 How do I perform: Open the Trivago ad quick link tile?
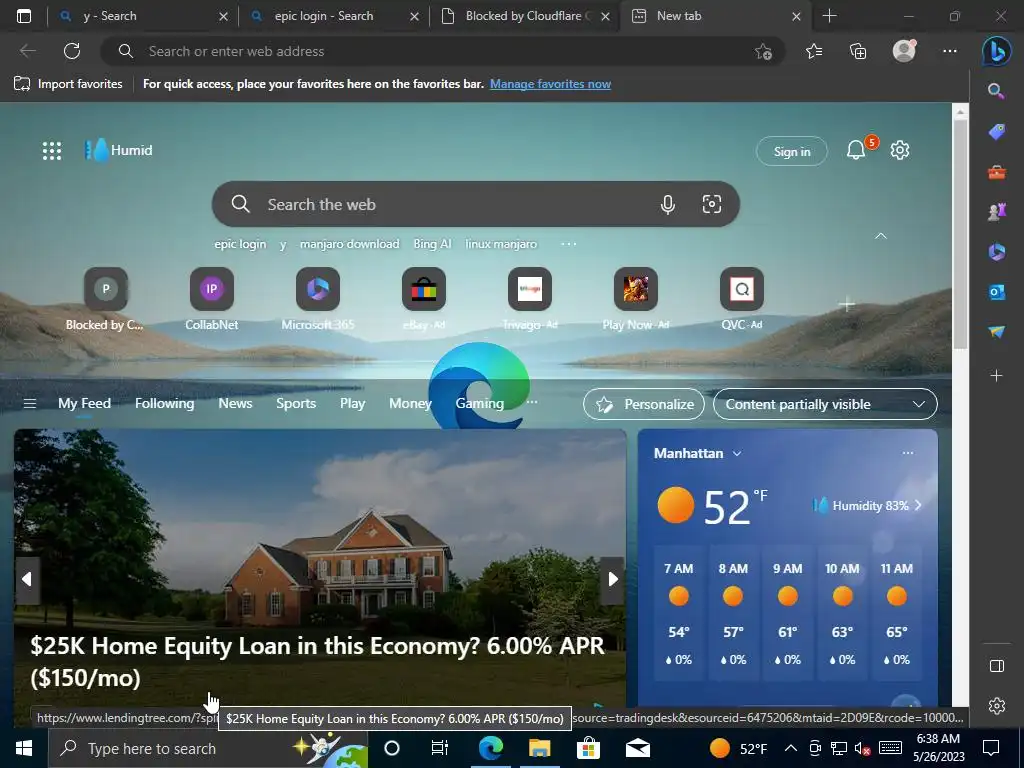tap(530, 298)
